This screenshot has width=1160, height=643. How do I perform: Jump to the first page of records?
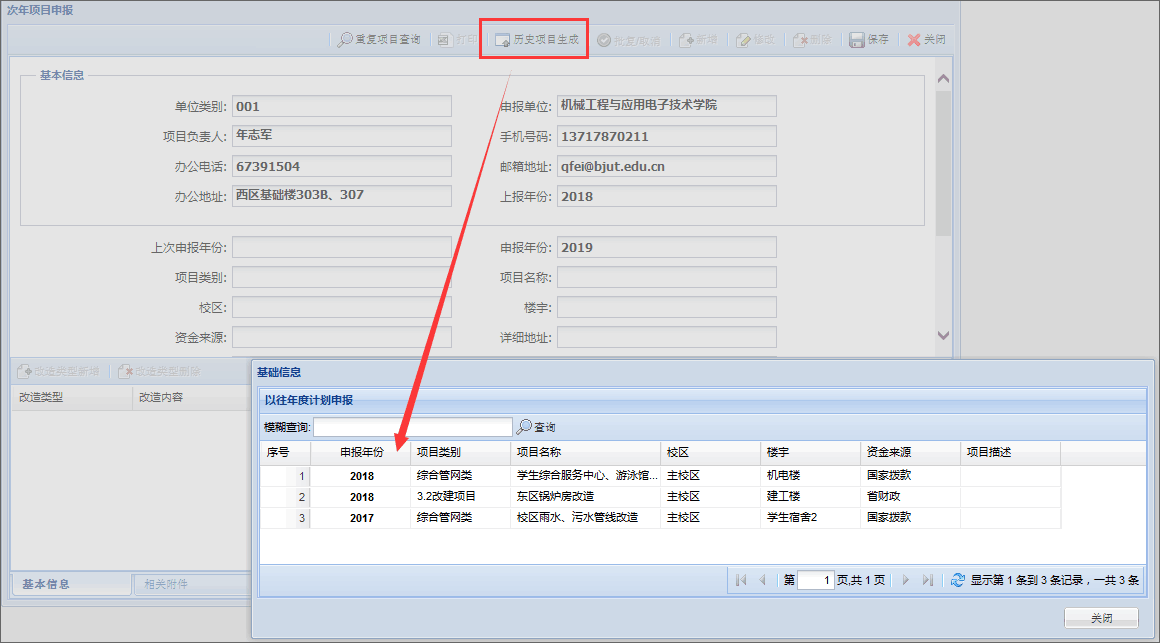740,580
